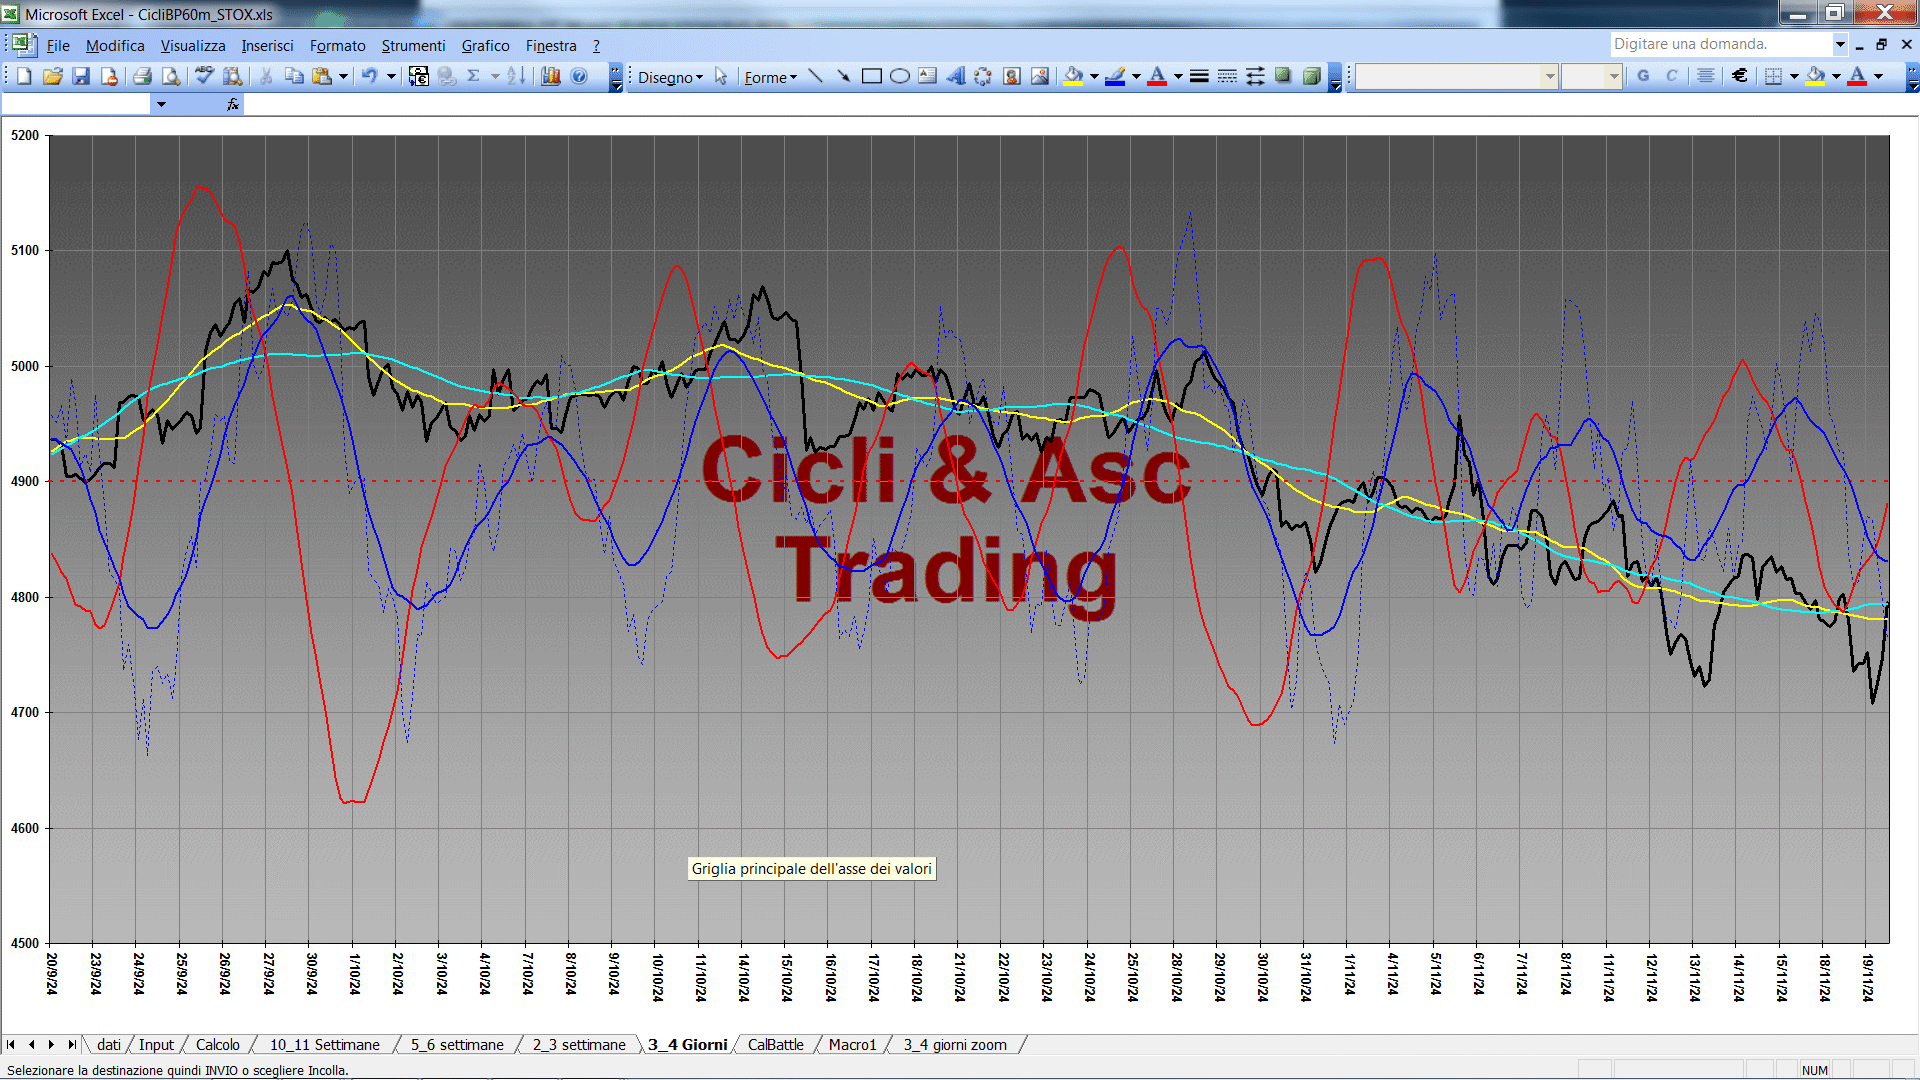This screenshot has width=1920, height=1080.
Task: Toggle center alignment
Action: click(x=1706, y=76)
